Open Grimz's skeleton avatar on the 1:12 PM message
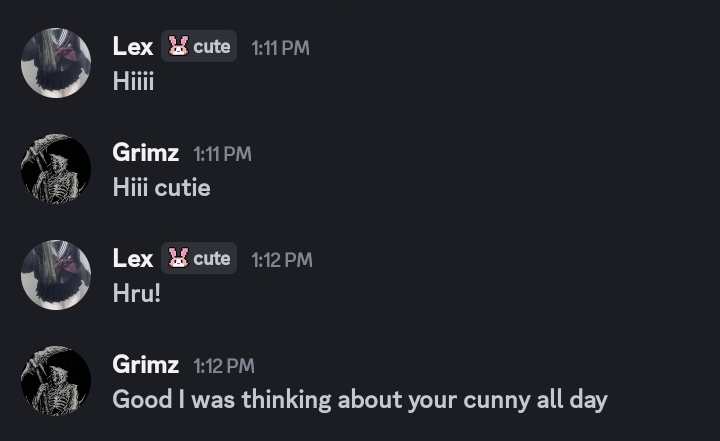 pyautogui.click(x=56, y=381)
